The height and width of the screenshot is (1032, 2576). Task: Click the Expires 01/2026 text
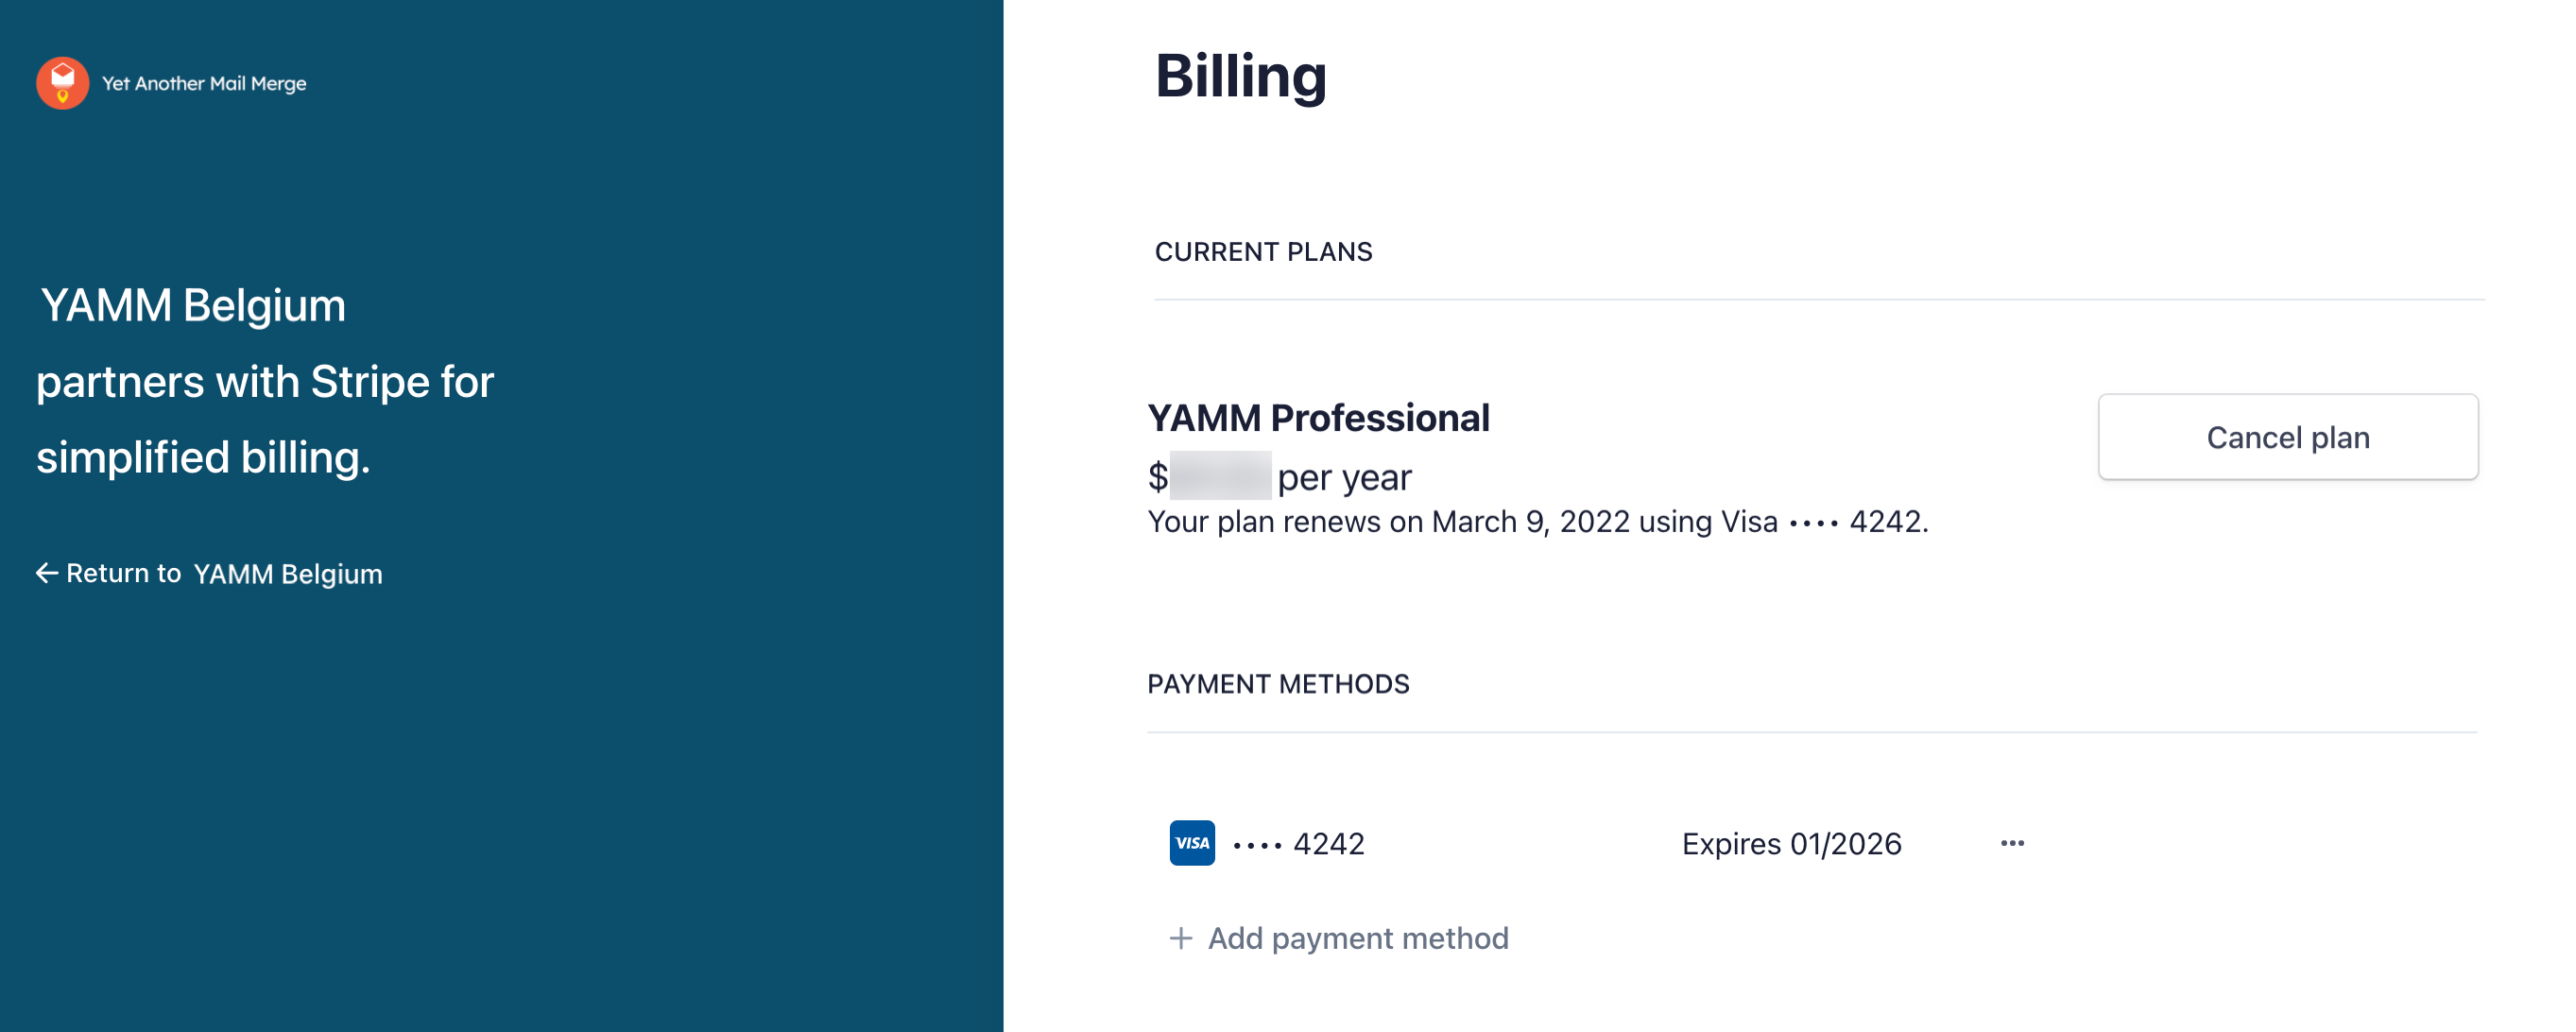pos(1791,844)
